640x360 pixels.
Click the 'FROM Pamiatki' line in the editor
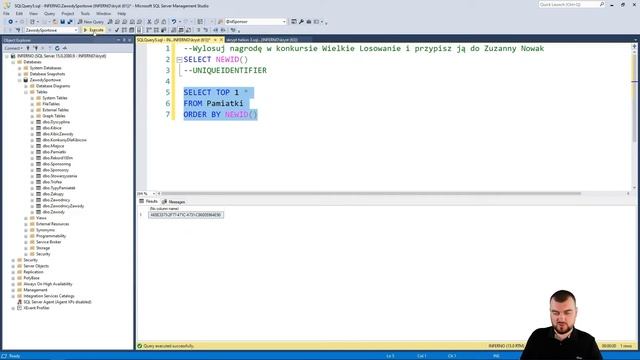[213, 103]
